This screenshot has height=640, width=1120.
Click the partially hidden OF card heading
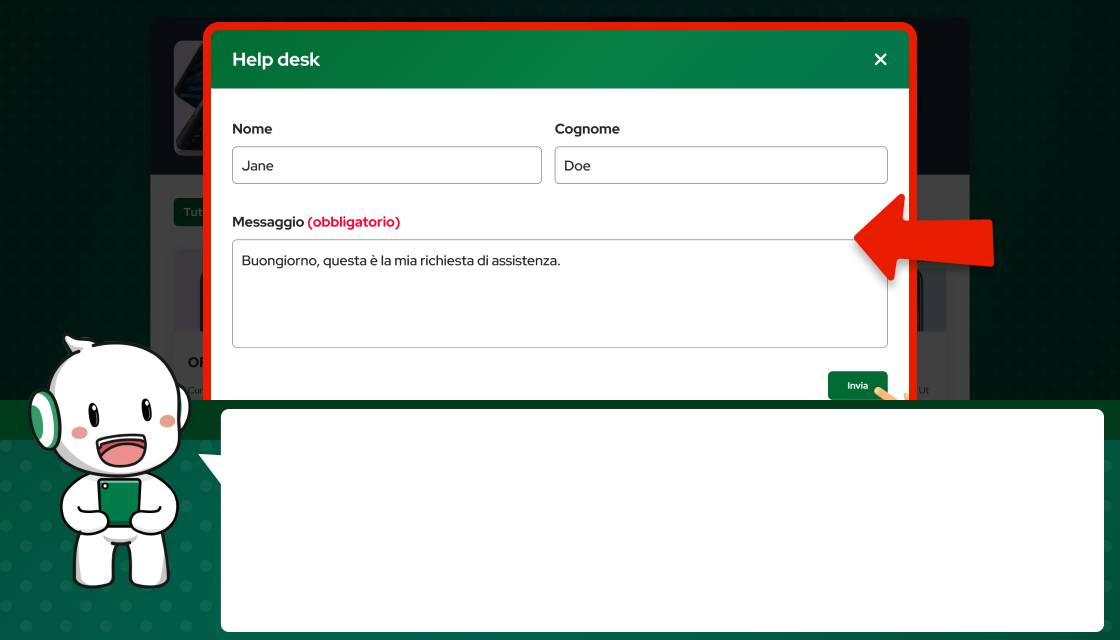[194, 362]
